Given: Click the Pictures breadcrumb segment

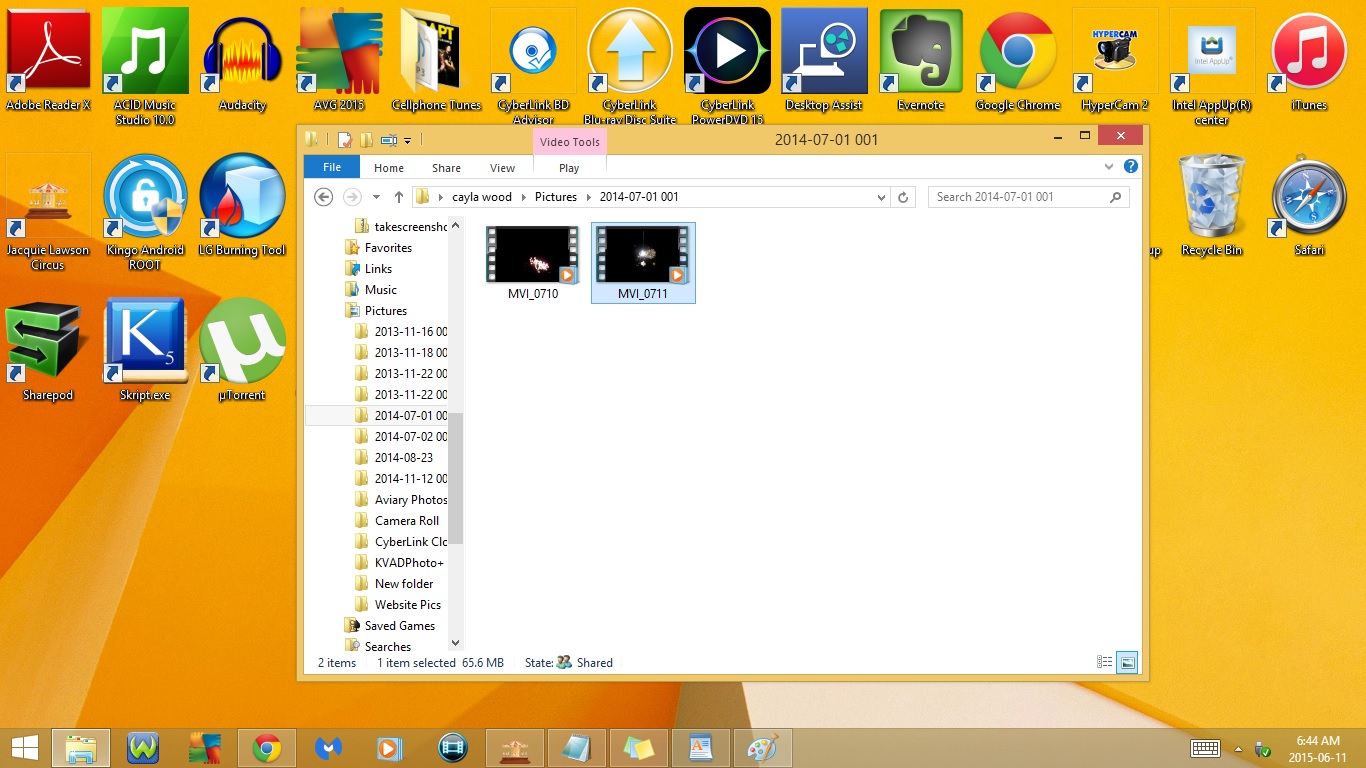Looking at the screenshot, I should pyautogui.click(x=556, y=197).
